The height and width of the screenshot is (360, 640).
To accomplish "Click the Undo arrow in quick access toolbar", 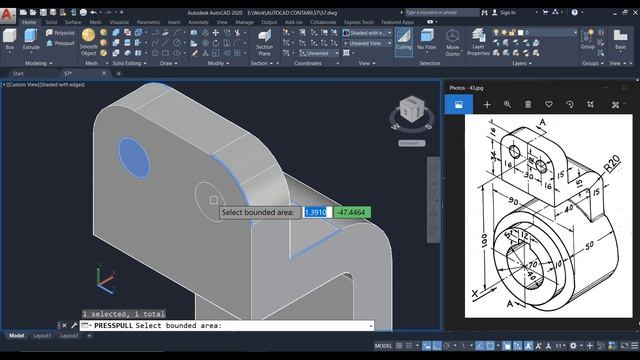I will (93, 13).
